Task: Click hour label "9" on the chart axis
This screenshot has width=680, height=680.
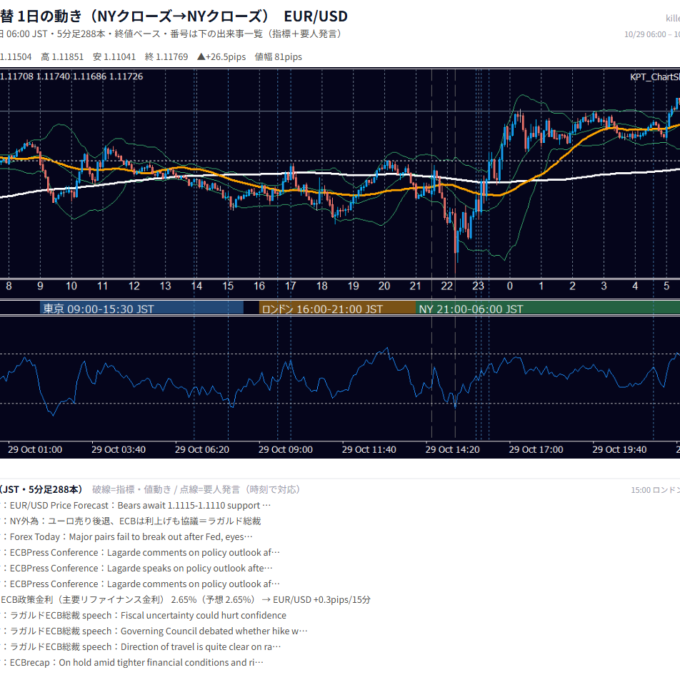Action: [x=40, y=286]
